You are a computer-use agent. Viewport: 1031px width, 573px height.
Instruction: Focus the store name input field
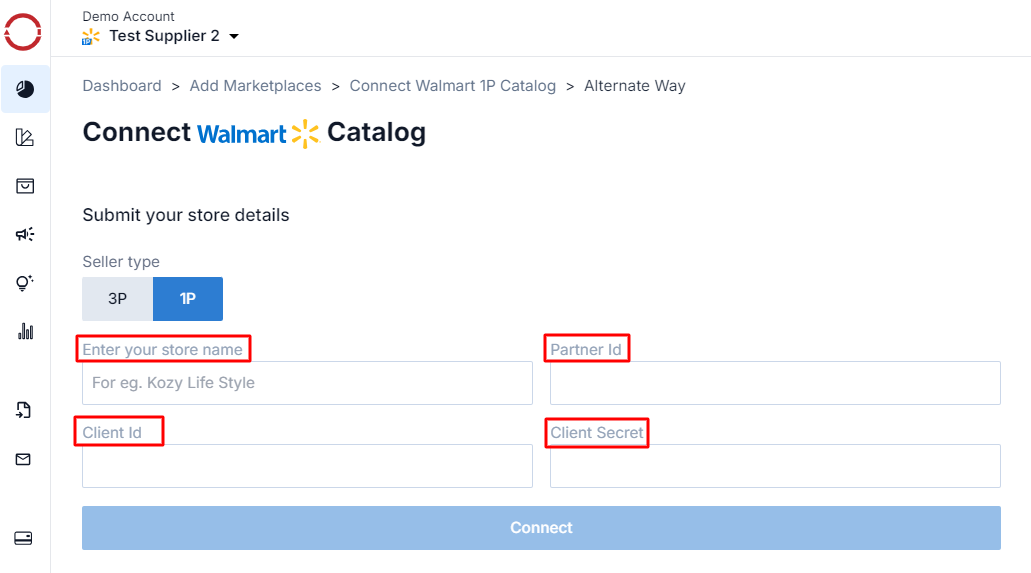tap(307, 383)
